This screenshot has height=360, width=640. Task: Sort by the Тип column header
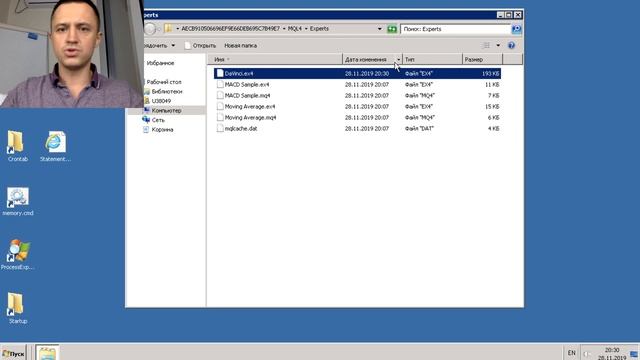point(432,60)
